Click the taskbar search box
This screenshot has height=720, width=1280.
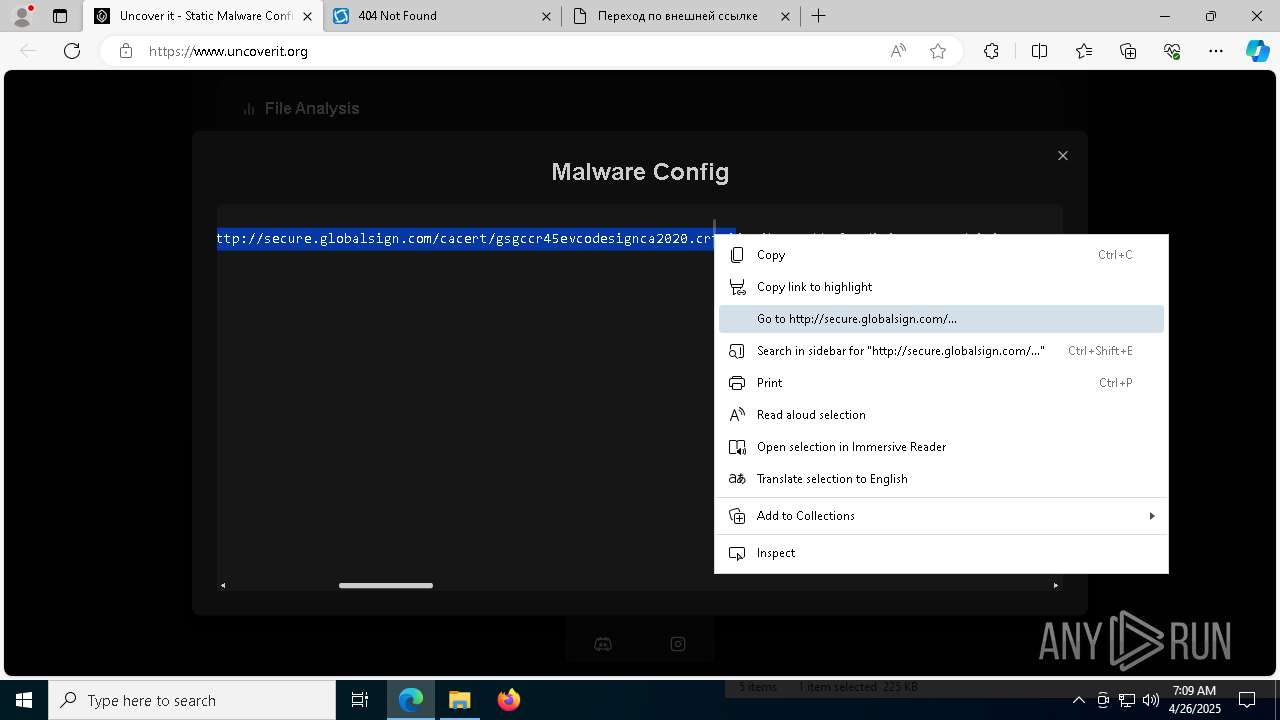coord(192,700)
